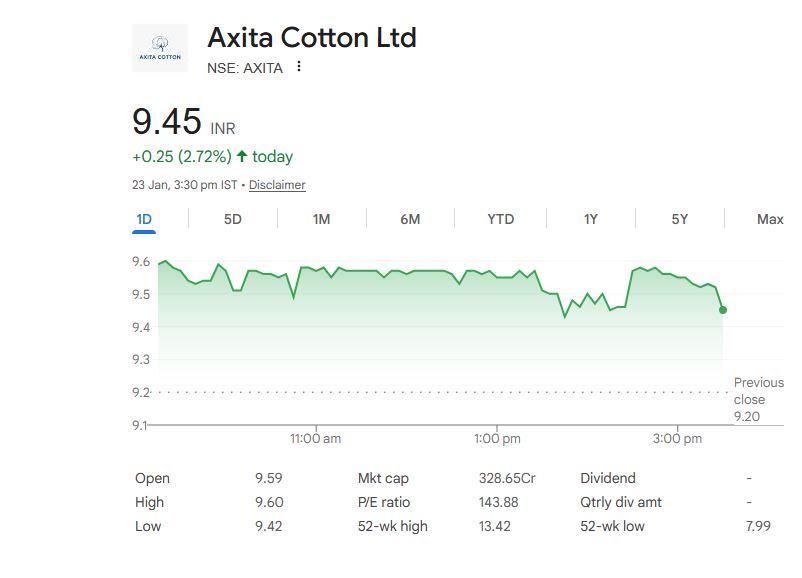The image size is (802, 578).
Task: Click the Previous close 9.20 label
Action: tap(758, 399)
